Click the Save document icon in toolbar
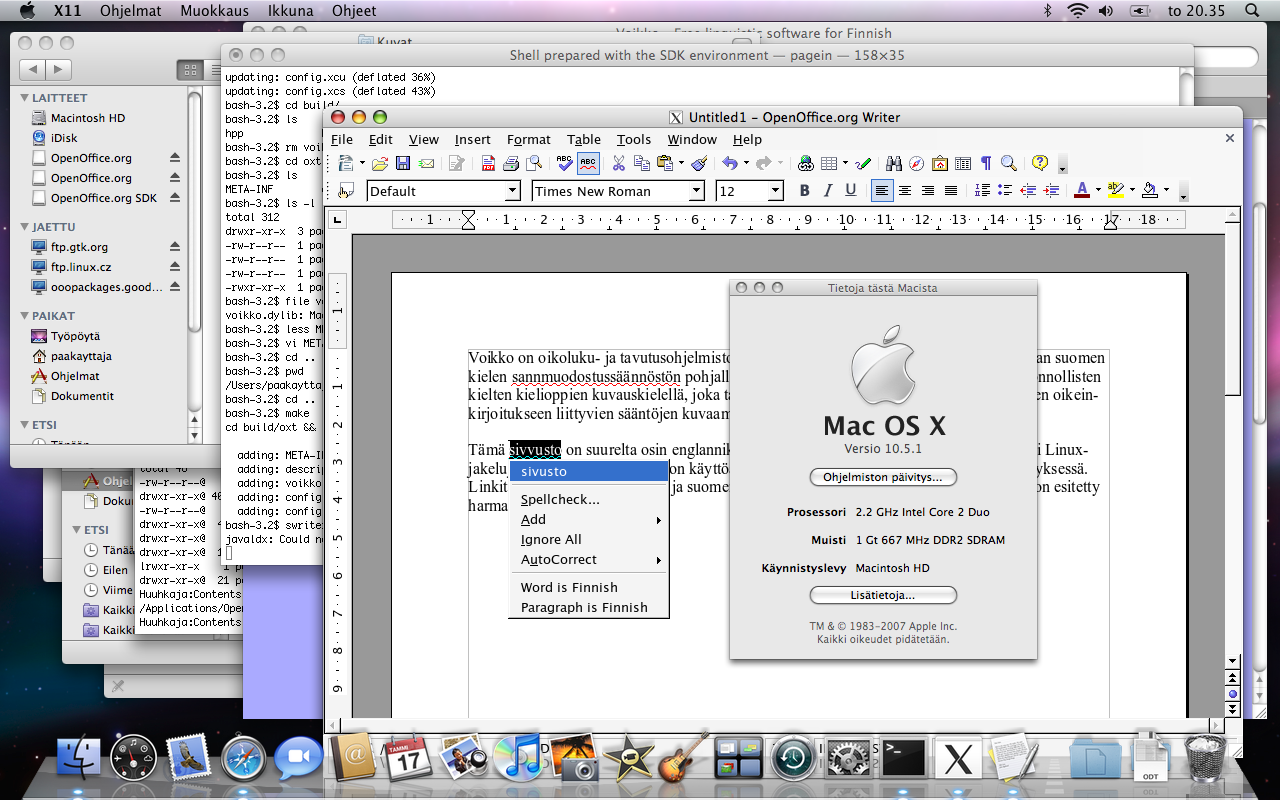 pos(403,163)
